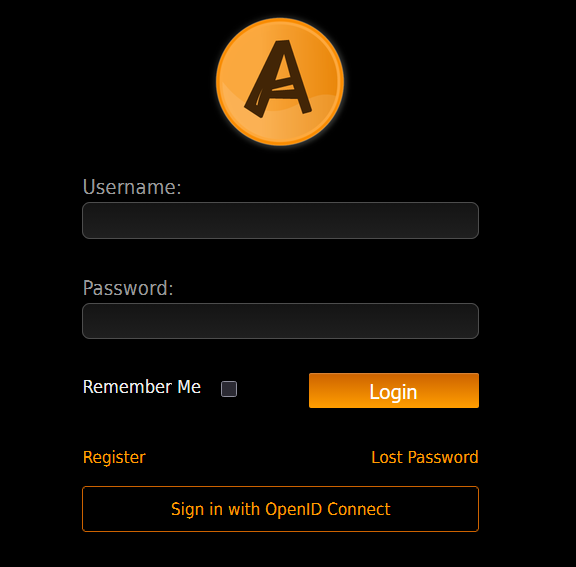The image size is (576, 567).
Task: Click the Remember Me label text
Action: pyautogui.click(x=142, y=387)
